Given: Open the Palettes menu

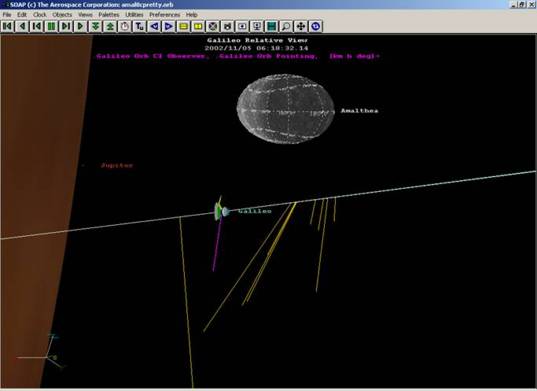Looking at the screenshot, I should point(109,15).
